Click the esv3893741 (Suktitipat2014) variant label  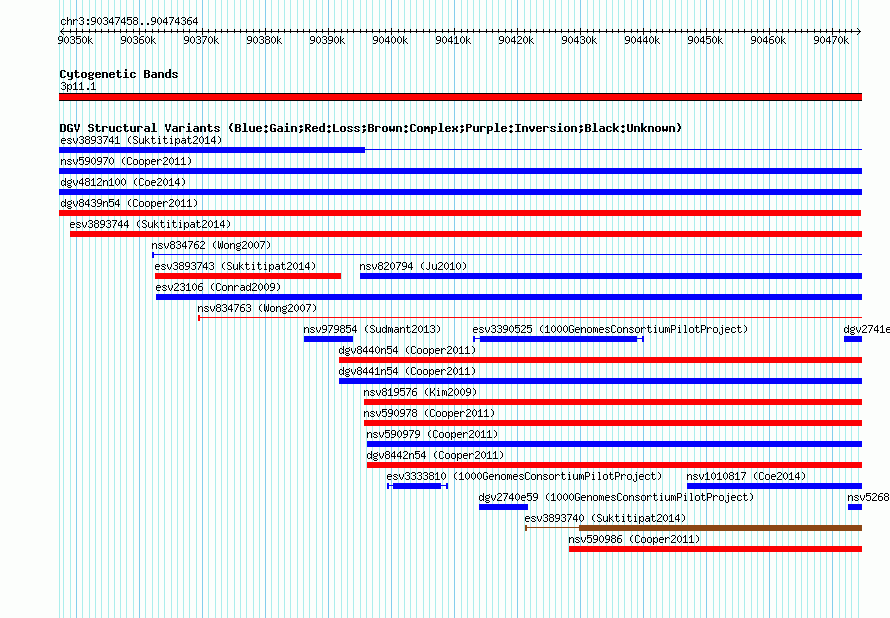coord(141,140)
